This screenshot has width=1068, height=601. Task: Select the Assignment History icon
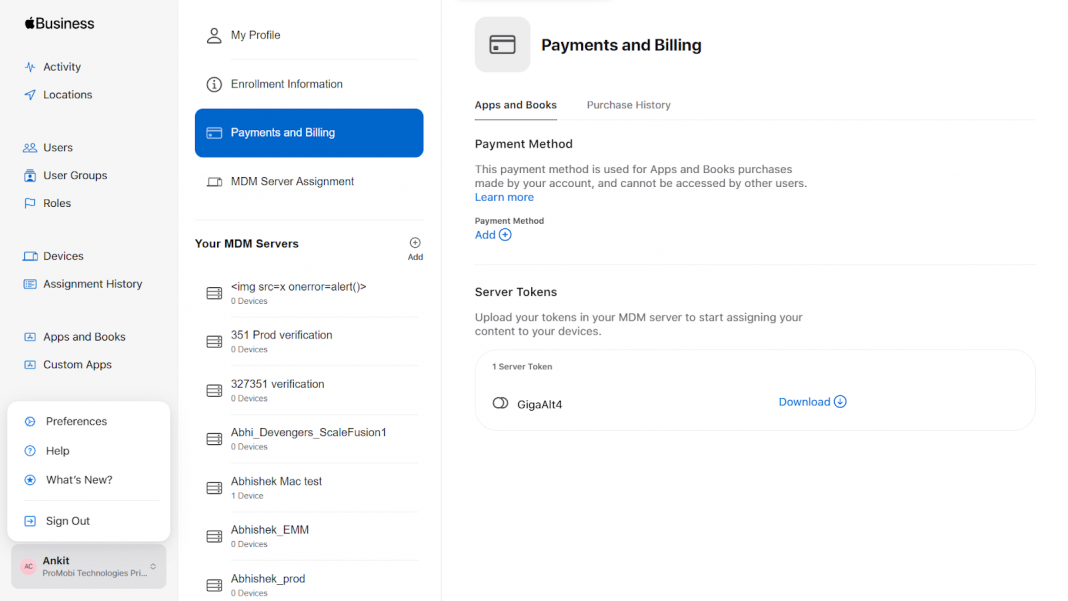click(29, 284)
